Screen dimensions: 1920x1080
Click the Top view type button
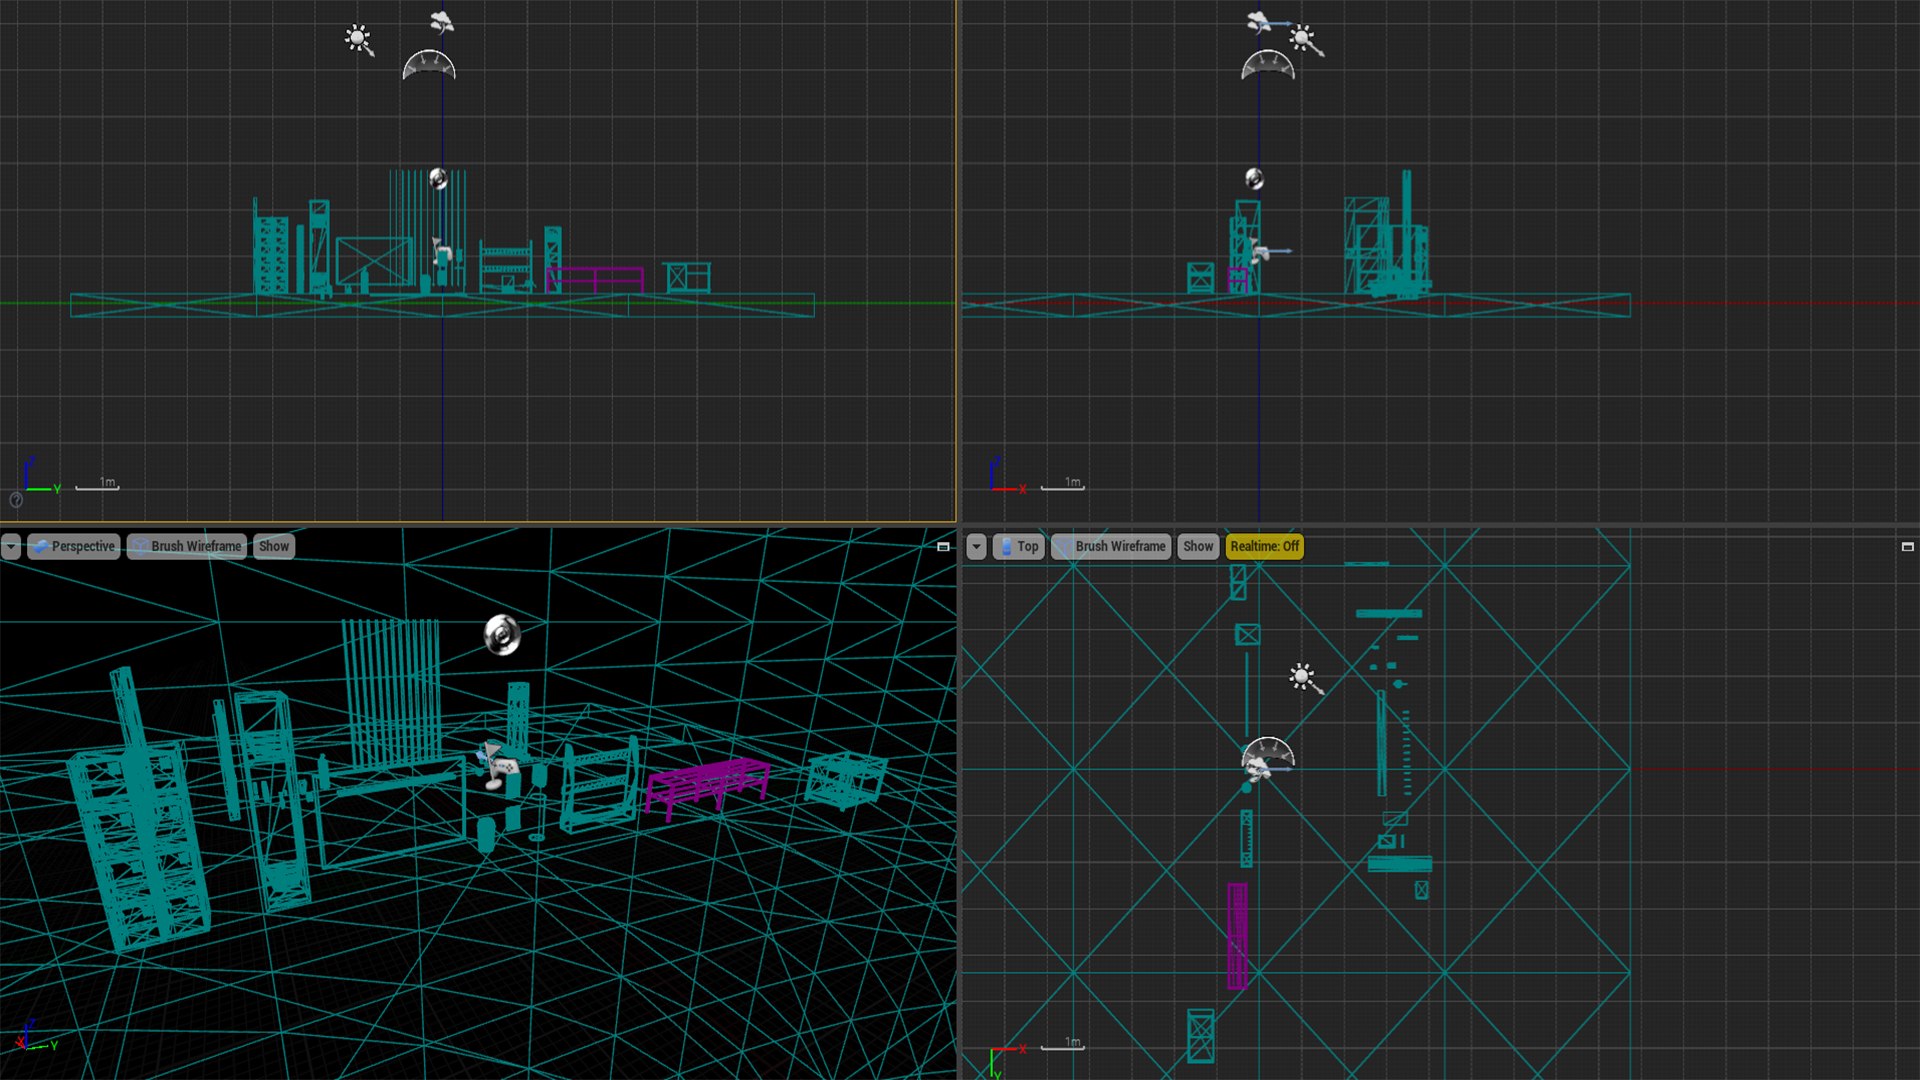(x=1019, y=546)
